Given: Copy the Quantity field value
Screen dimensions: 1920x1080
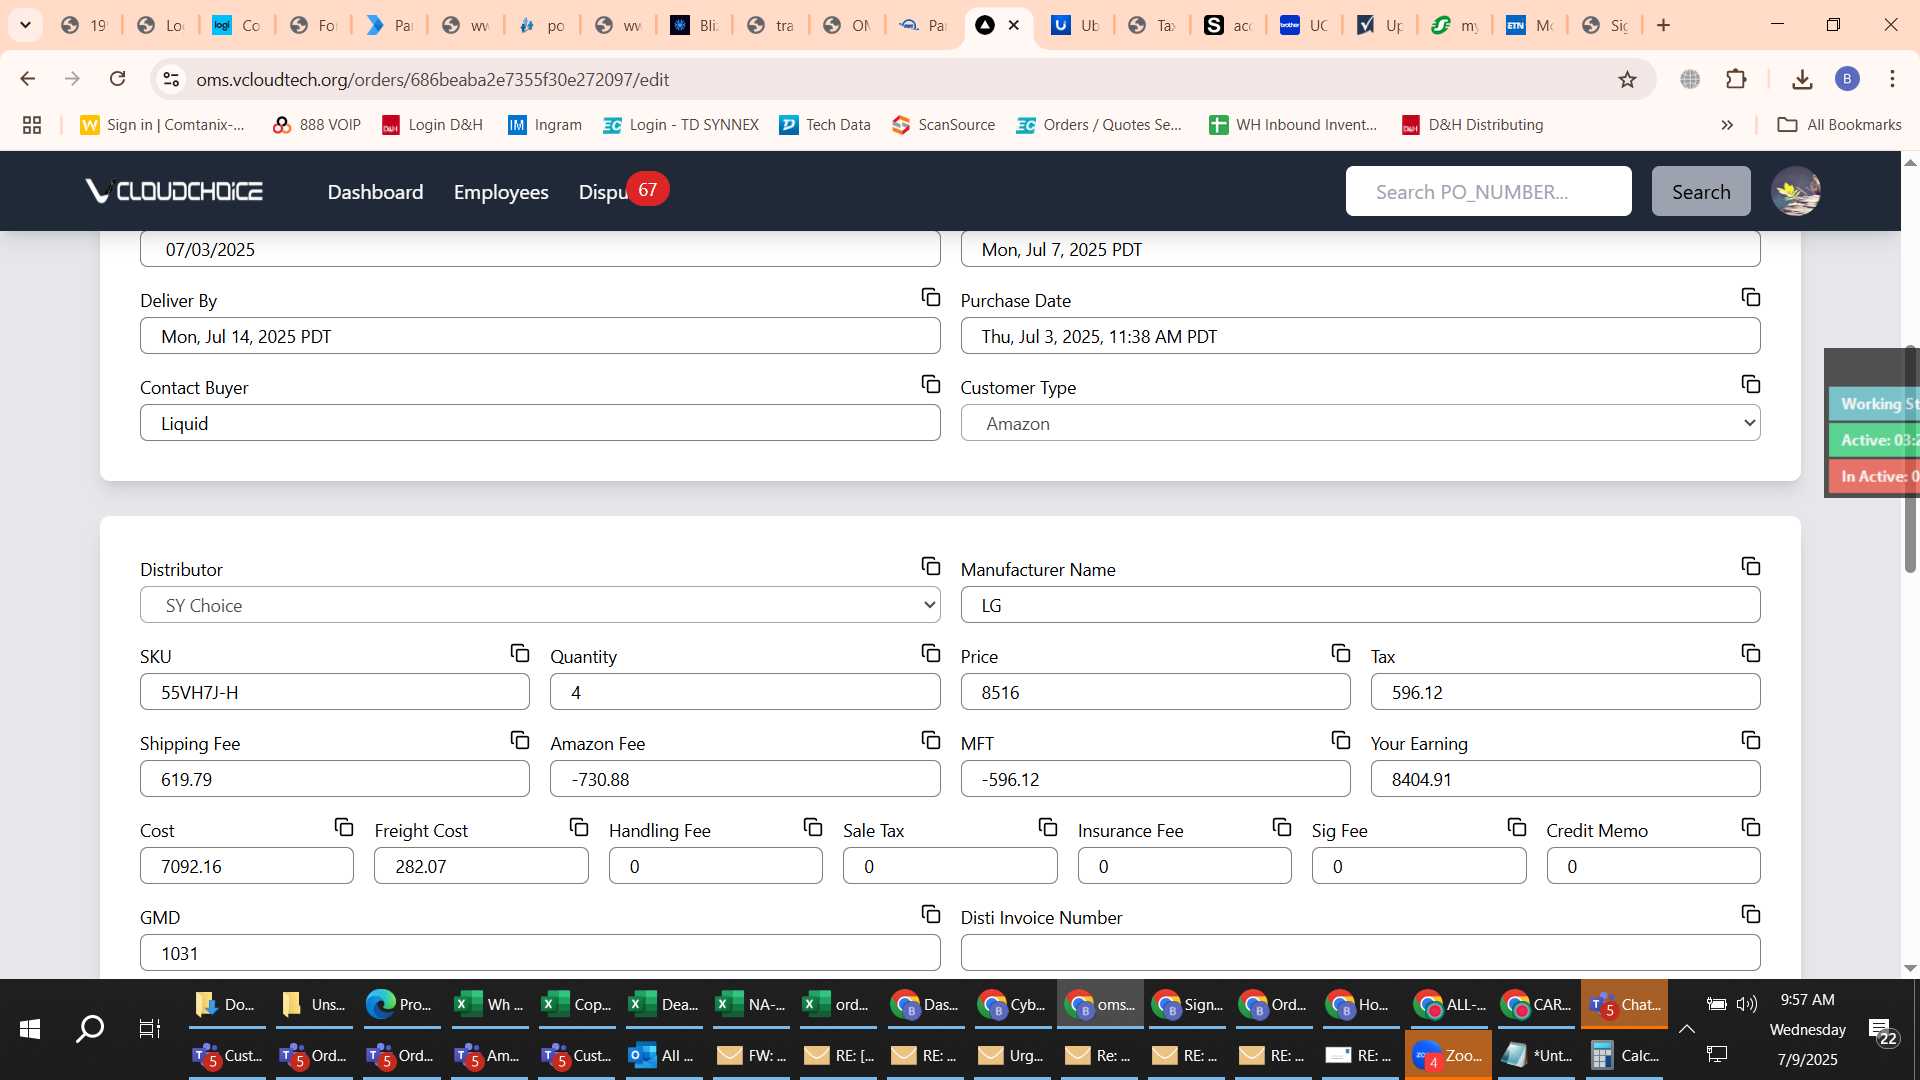Looking at the screenshot, I should pyautogui.click(x=931, y=654).
